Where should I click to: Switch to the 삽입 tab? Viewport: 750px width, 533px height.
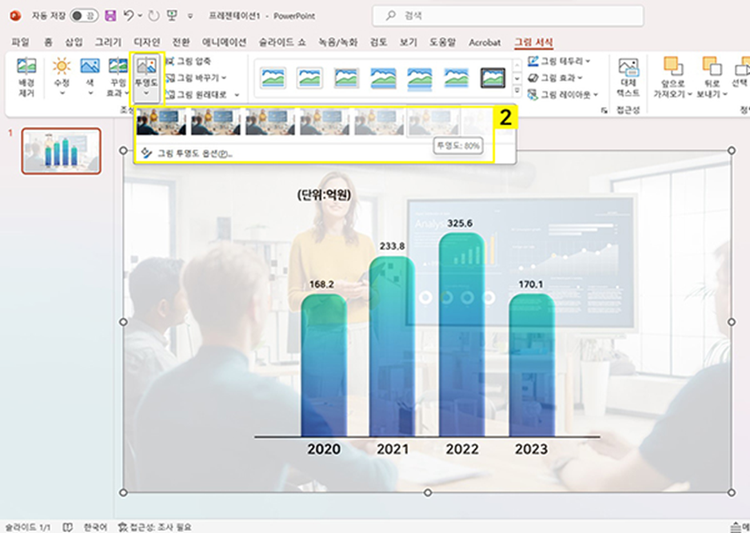[x=74, y=42]
